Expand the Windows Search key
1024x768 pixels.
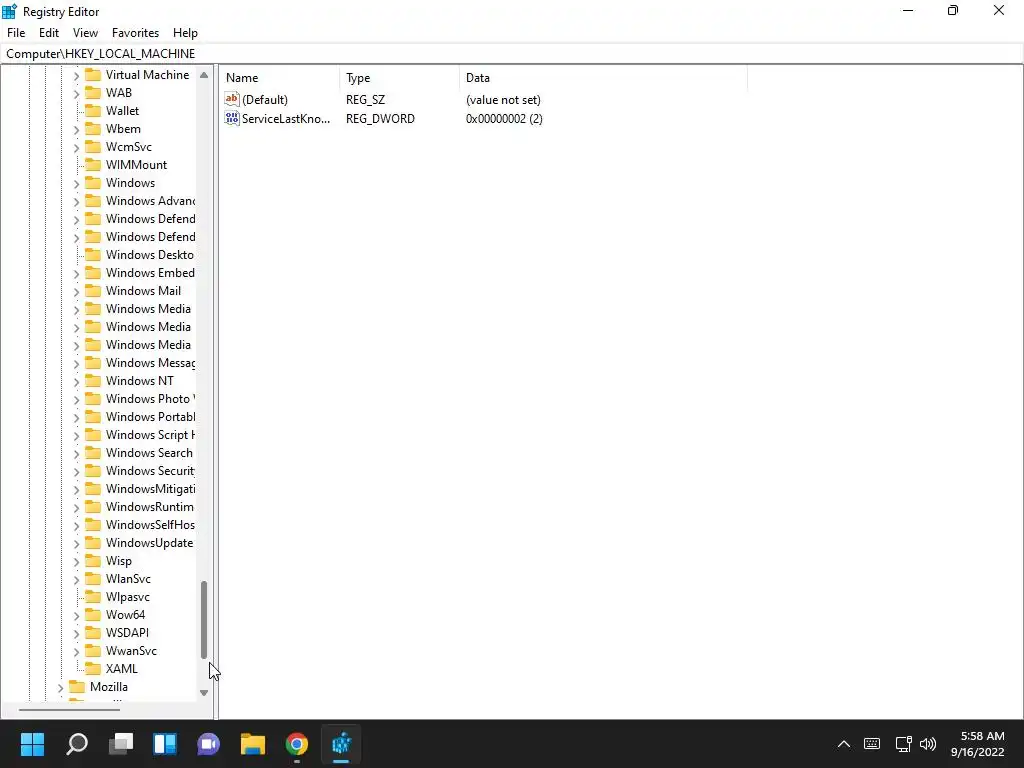76,453
